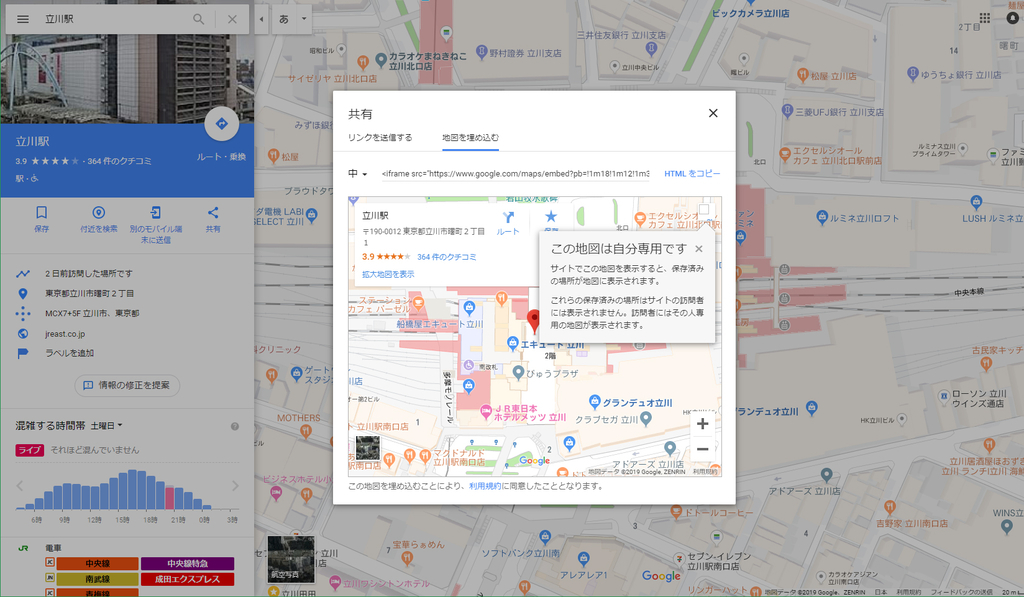Toggle satellite thumbnail in preview map

(368, 449)
